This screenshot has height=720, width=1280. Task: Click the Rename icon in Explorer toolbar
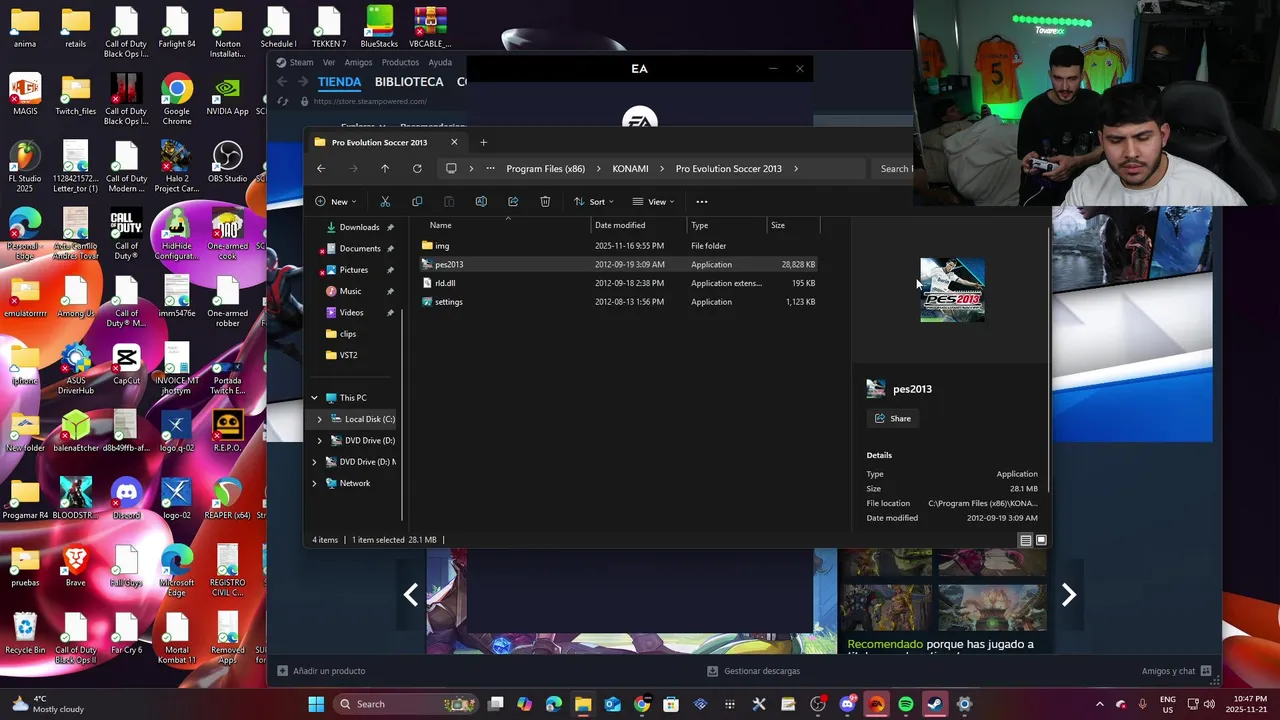481,201
